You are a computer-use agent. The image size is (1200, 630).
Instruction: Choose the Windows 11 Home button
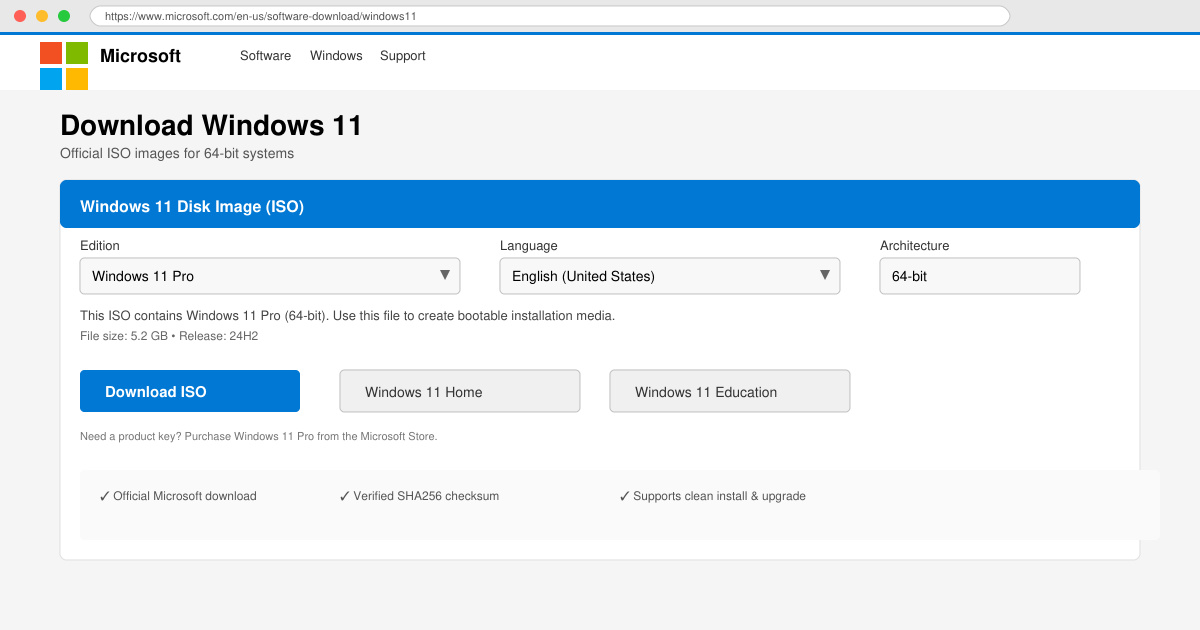click(460, 391)
